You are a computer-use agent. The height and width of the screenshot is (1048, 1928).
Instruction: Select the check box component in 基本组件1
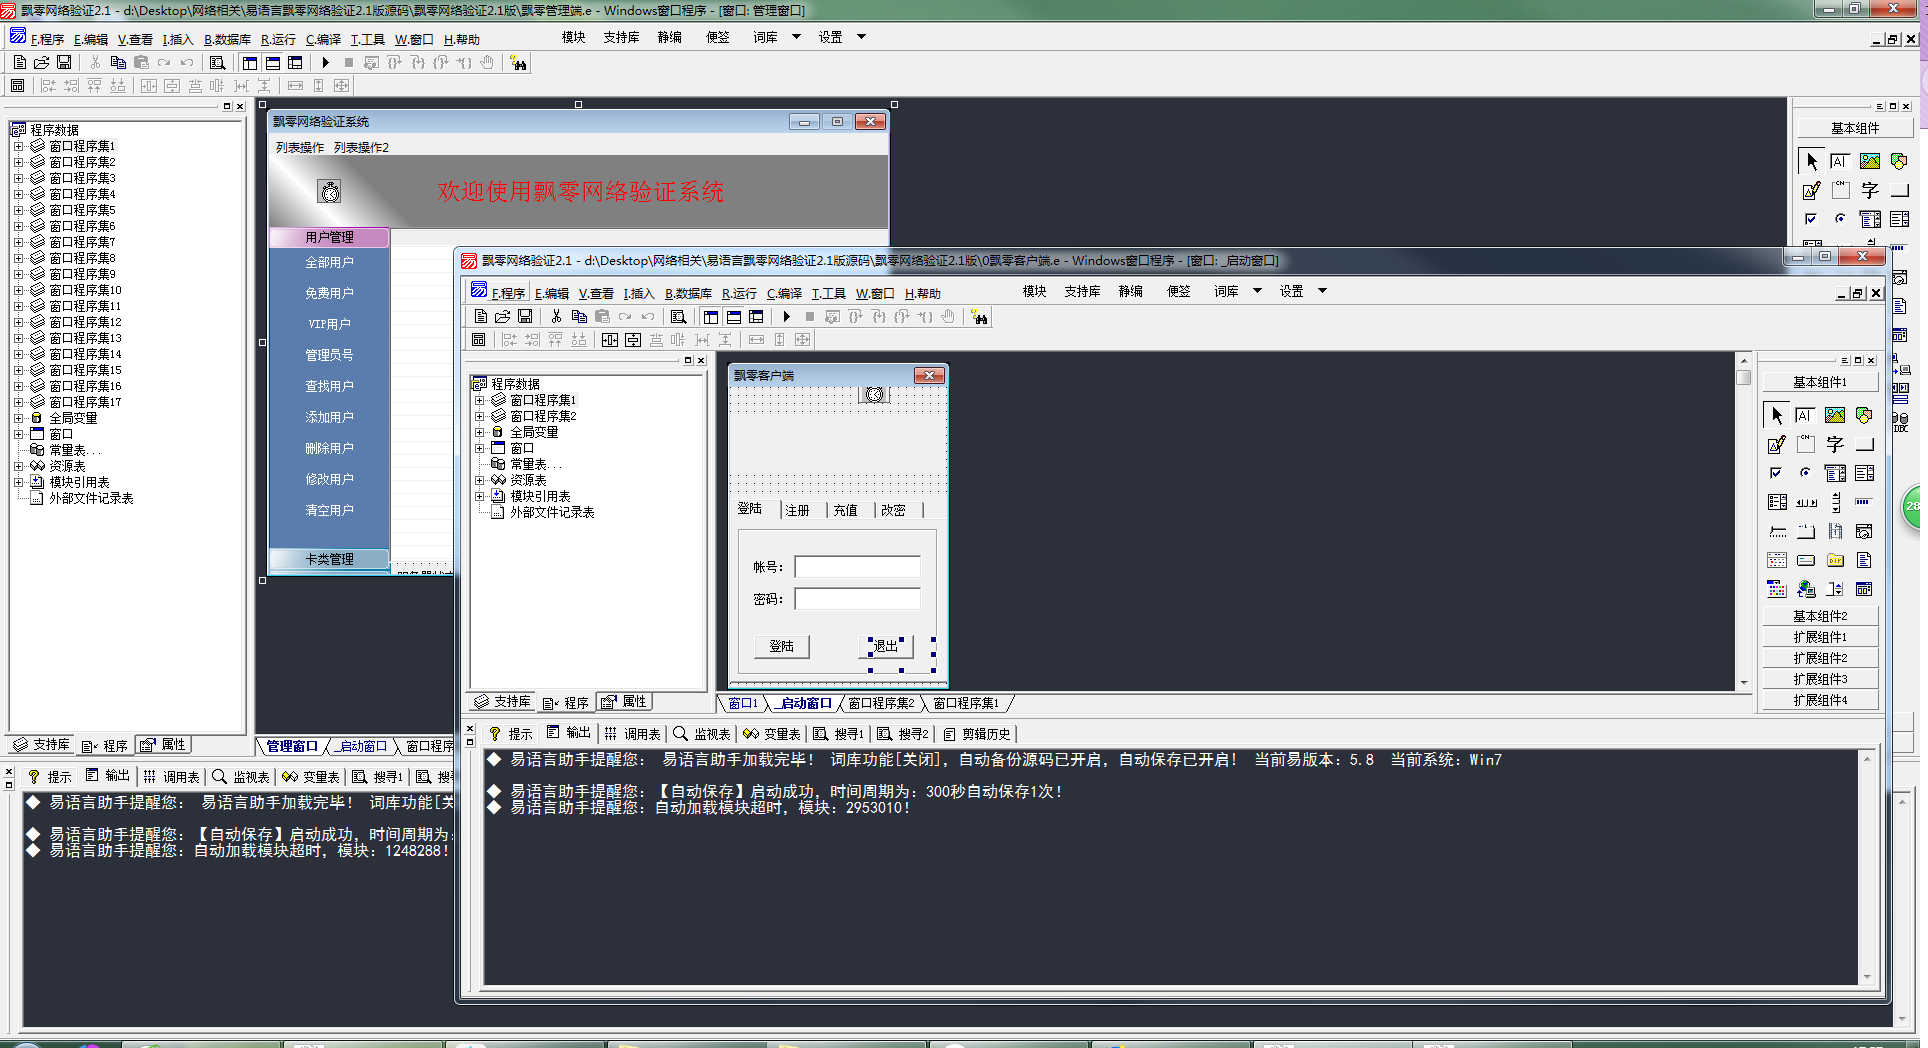coord(1777,473)
